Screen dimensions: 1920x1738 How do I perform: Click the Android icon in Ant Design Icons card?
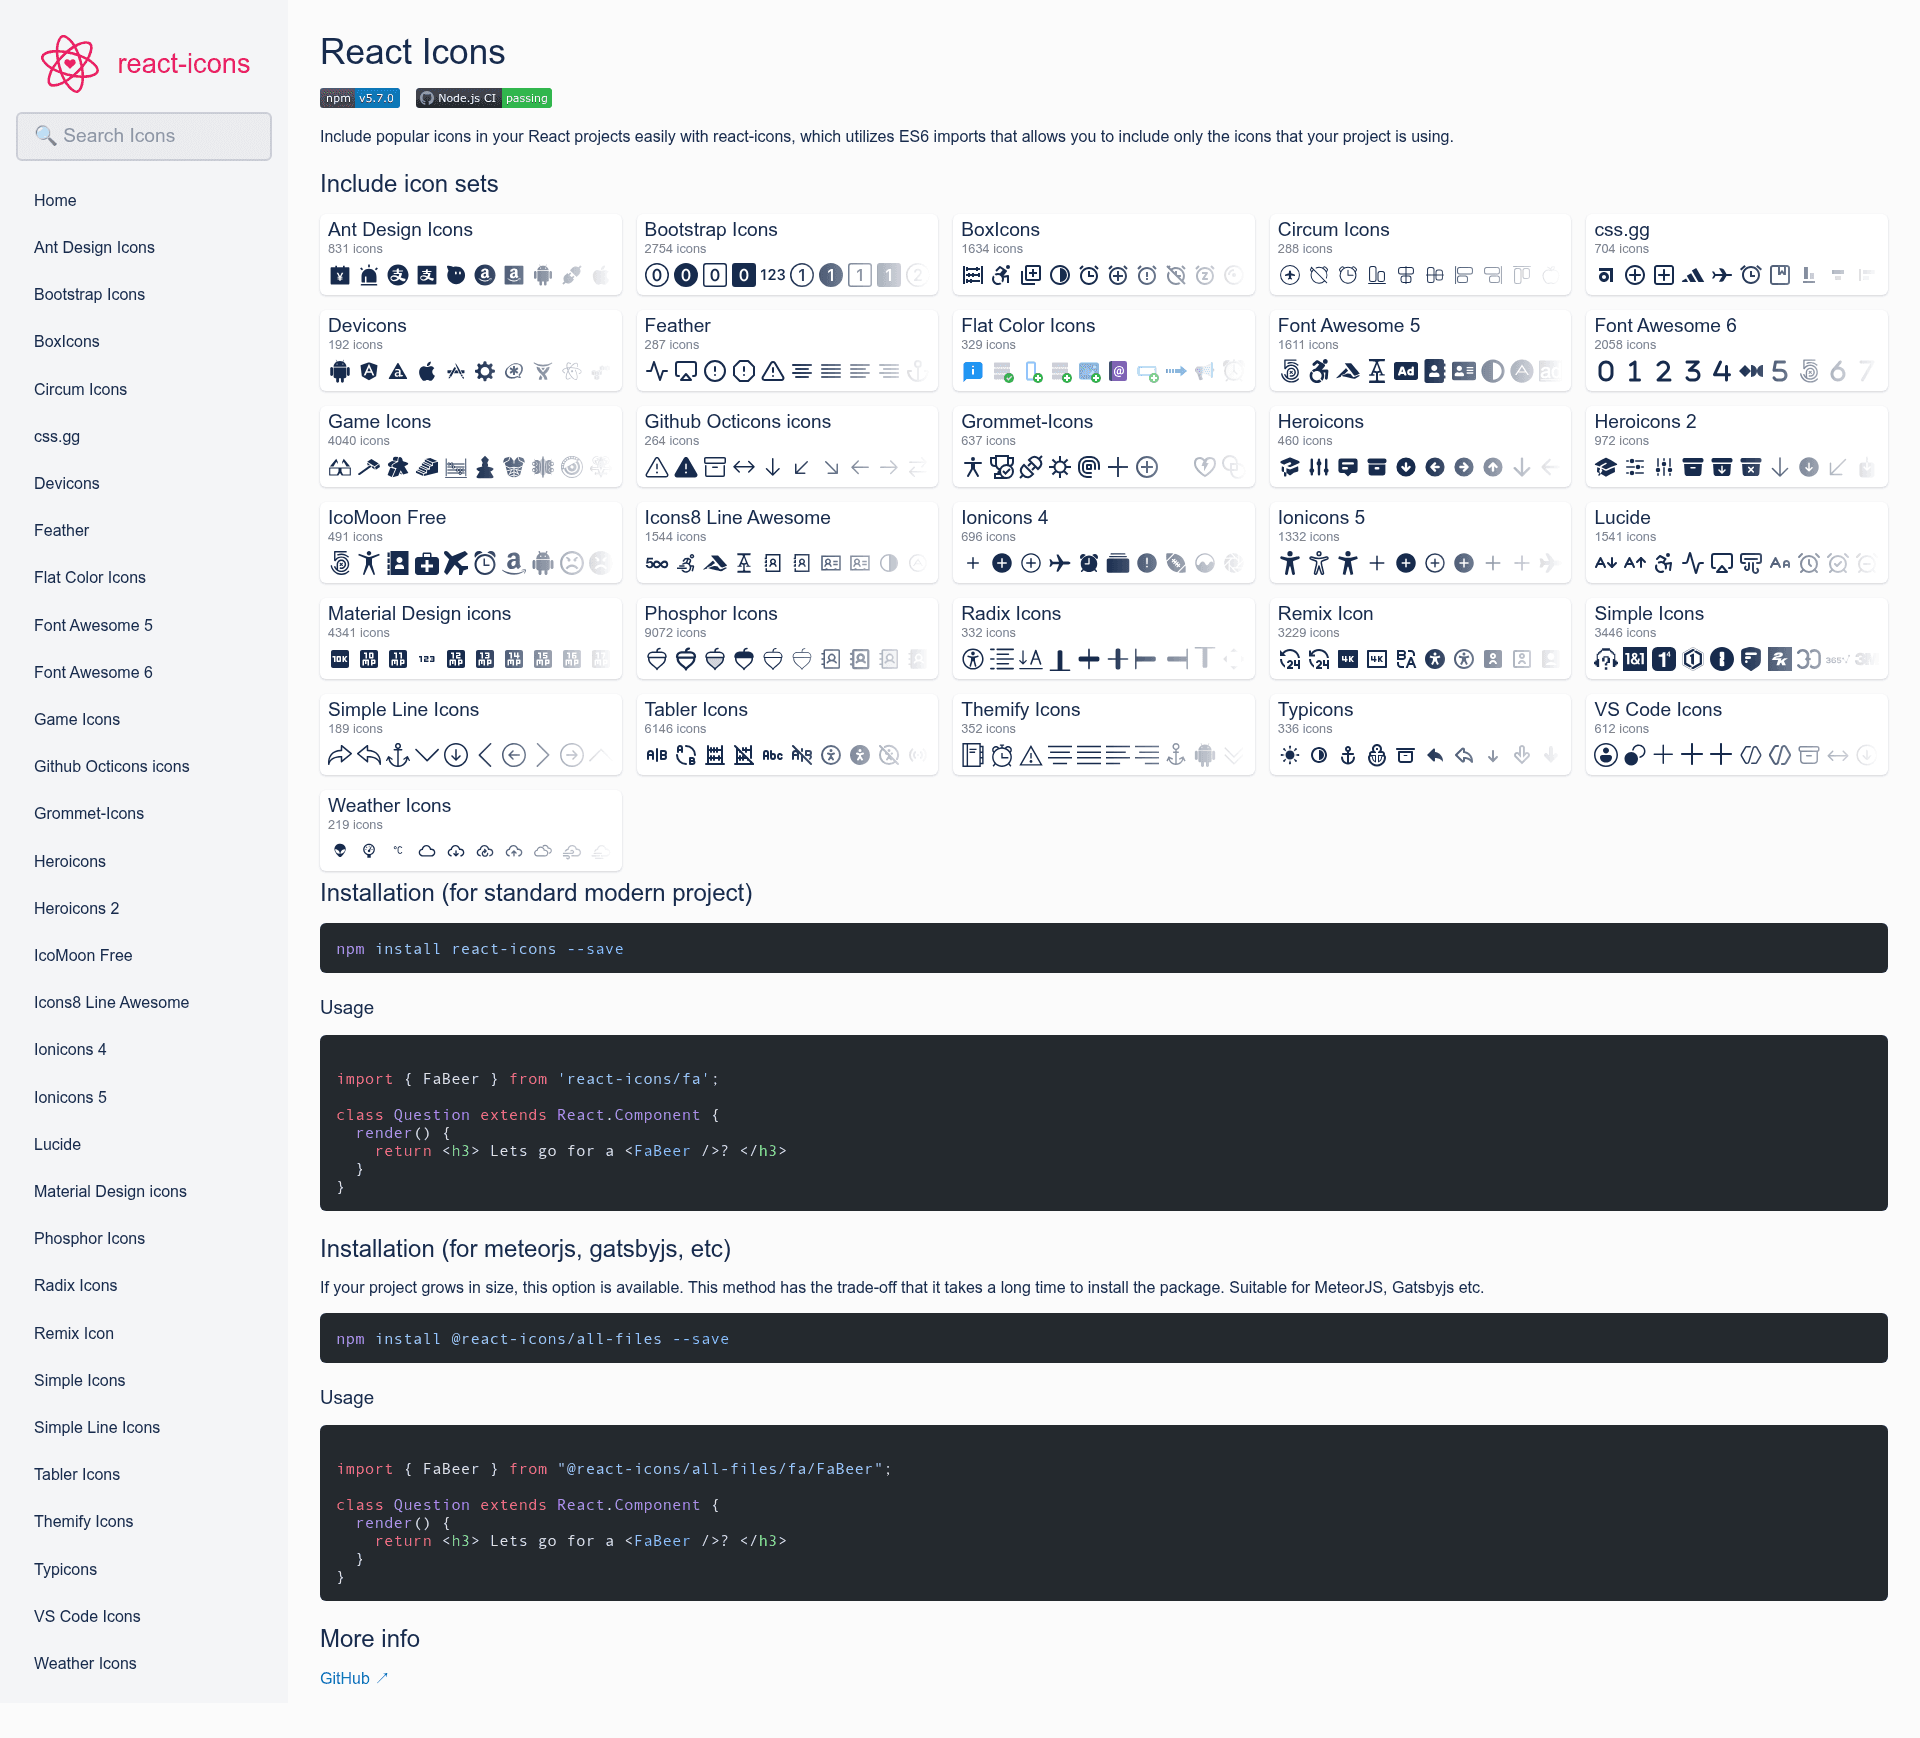pyautogui.click(x=543, y=275)
